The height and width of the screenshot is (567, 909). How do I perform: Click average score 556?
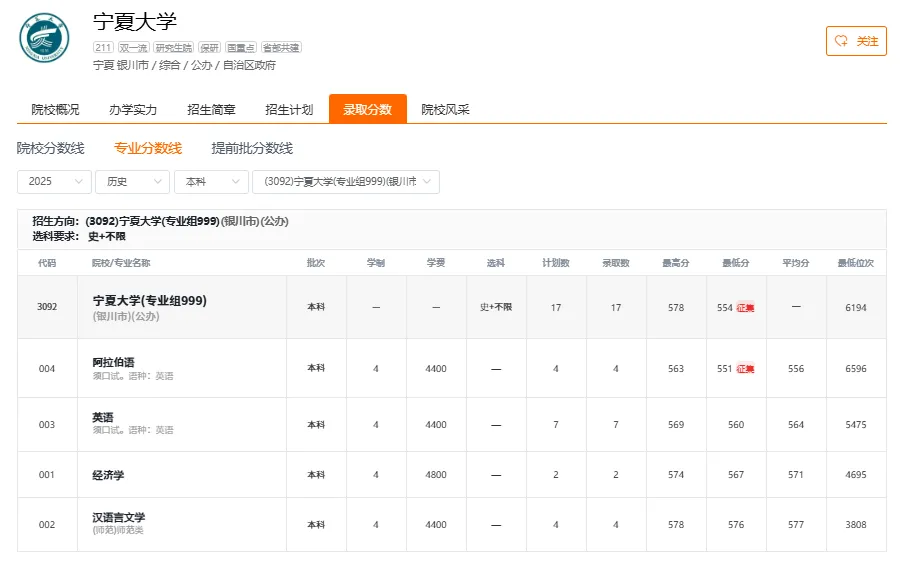pos(796,369)
